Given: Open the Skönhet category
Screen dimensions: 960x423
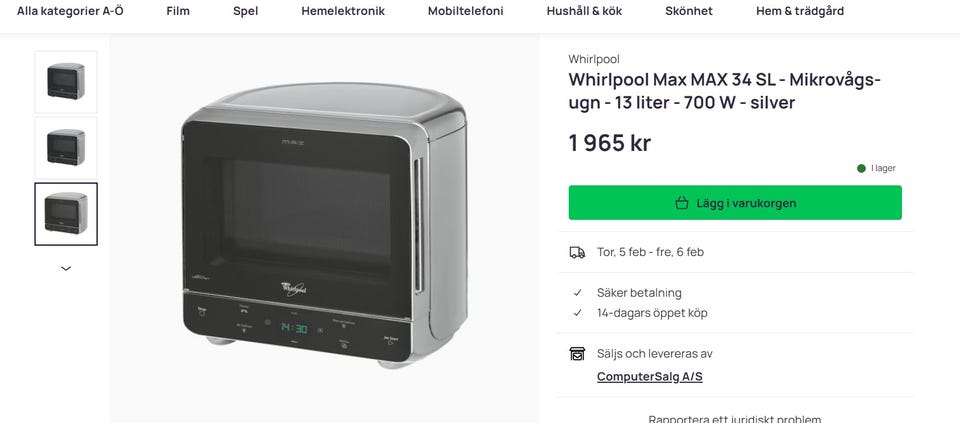Looking at the screenshot, I should pos(689,11).
